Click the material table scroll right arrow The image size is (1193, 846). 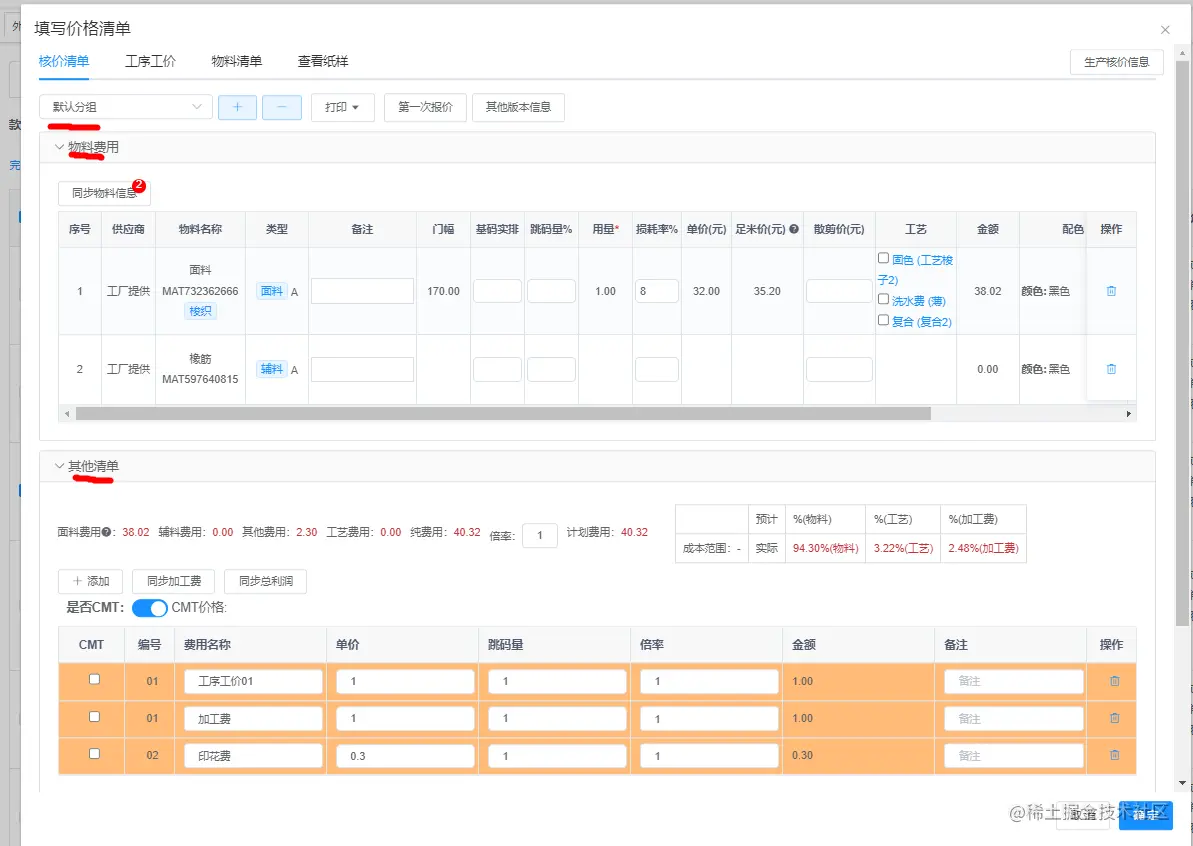pos(1128,414)
